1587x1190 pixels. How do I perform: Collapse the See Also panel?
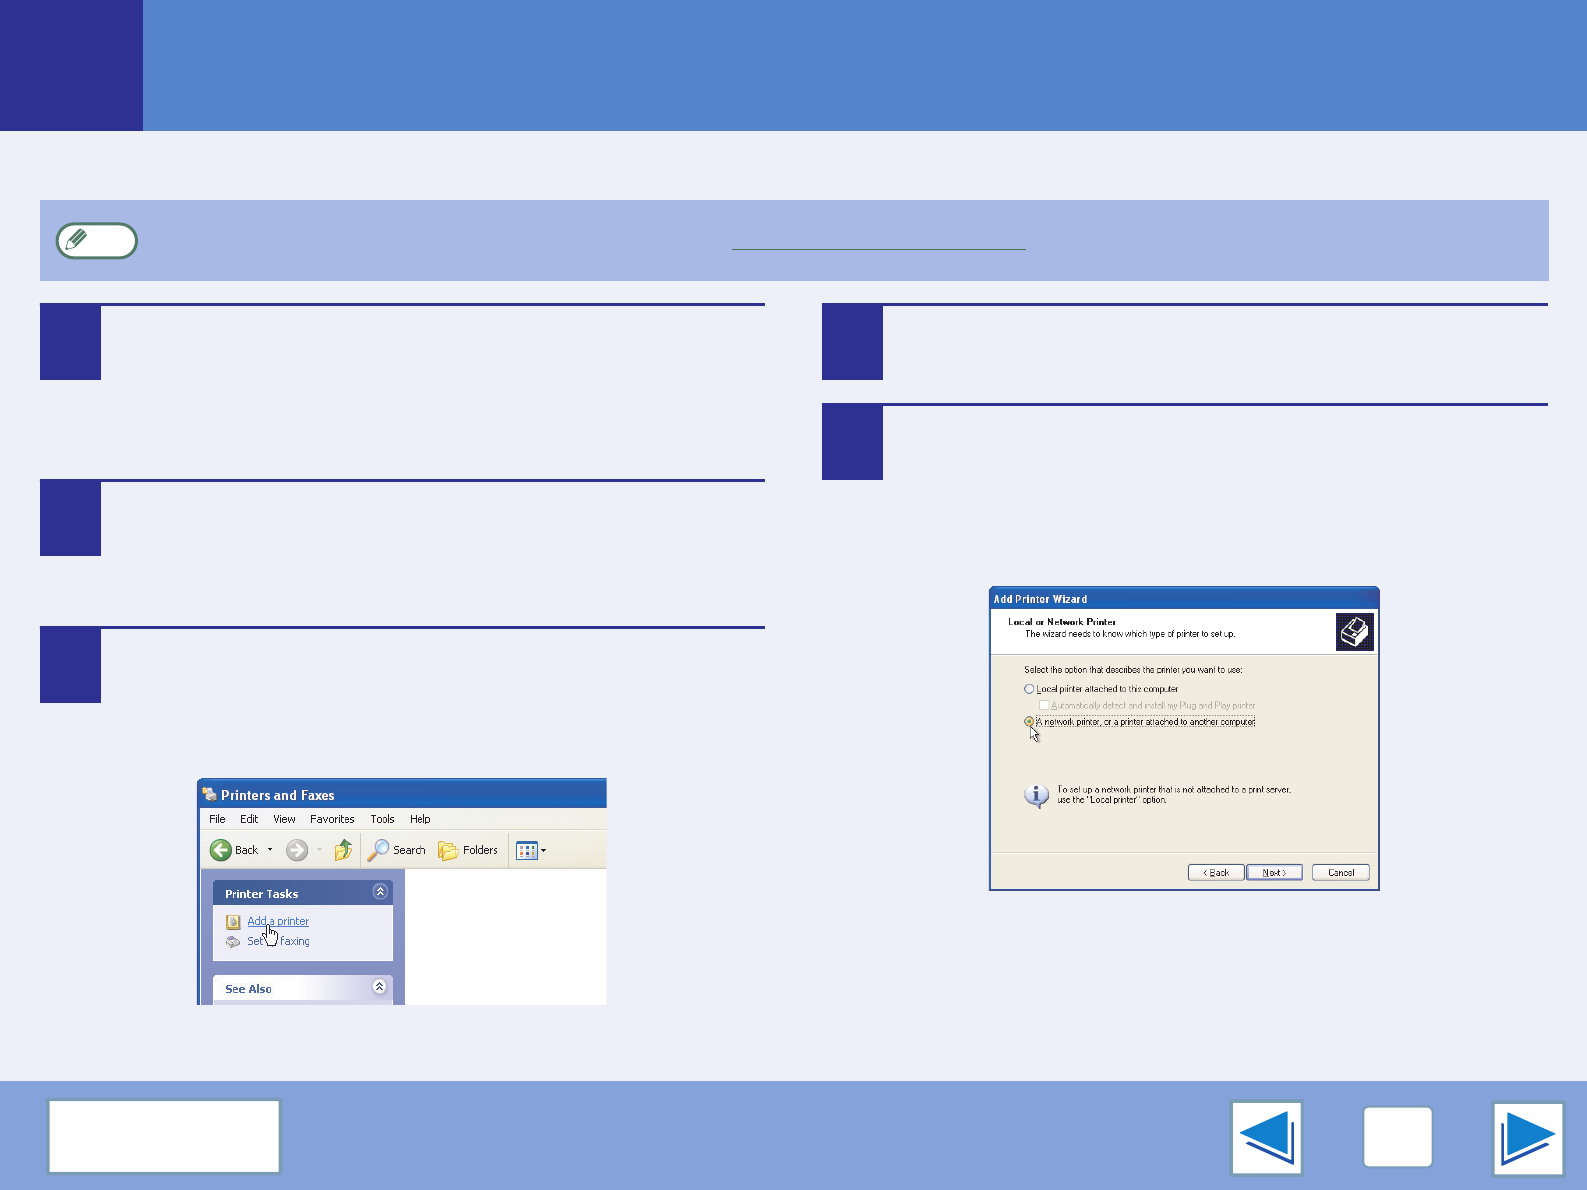380,987
